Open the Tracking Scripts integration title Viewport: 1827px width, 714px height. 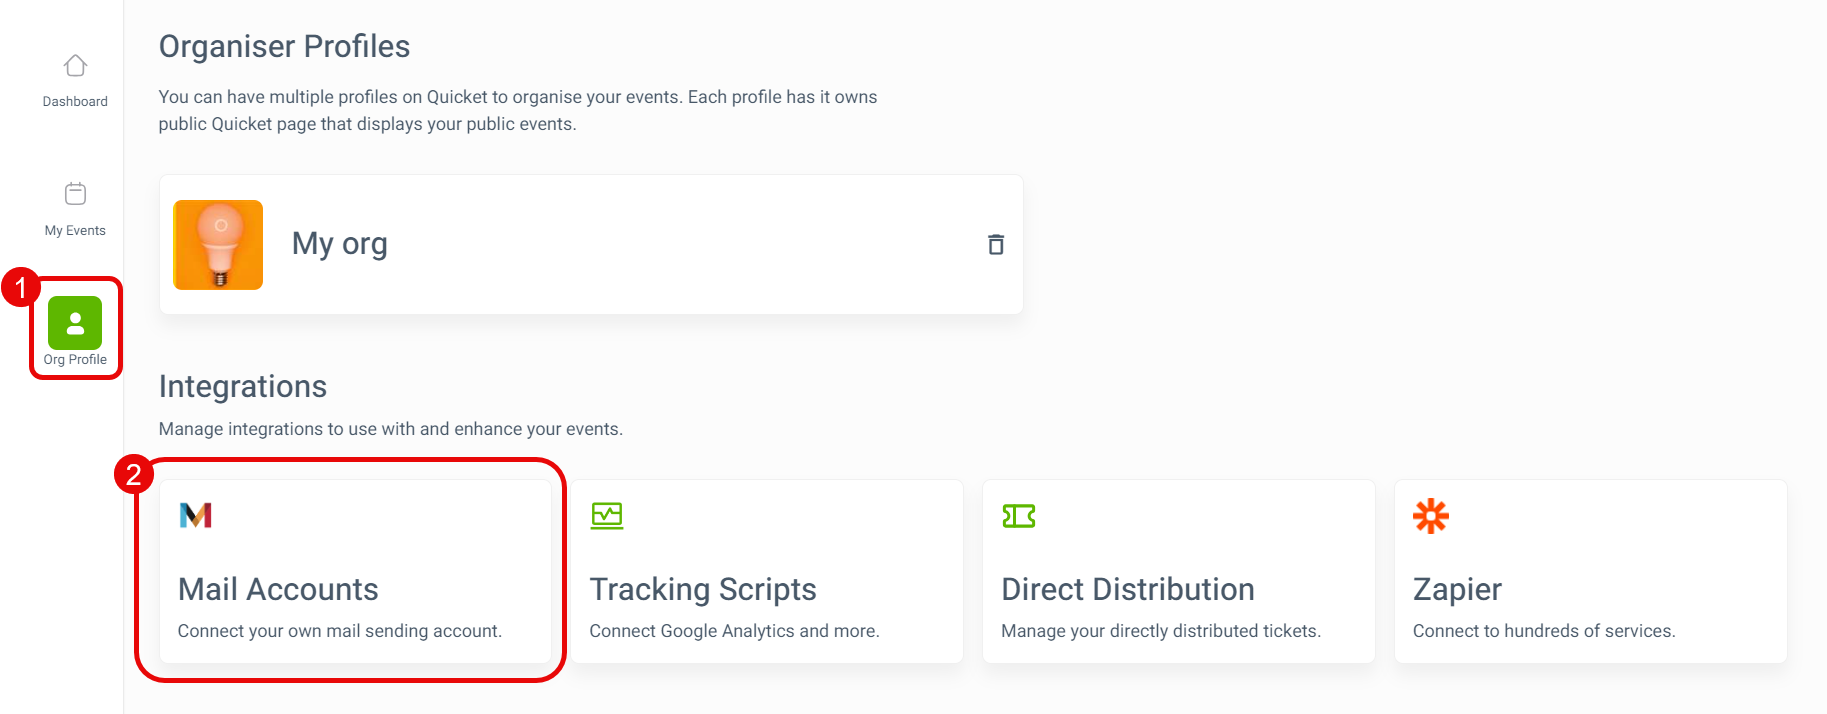tap(703, 589)
